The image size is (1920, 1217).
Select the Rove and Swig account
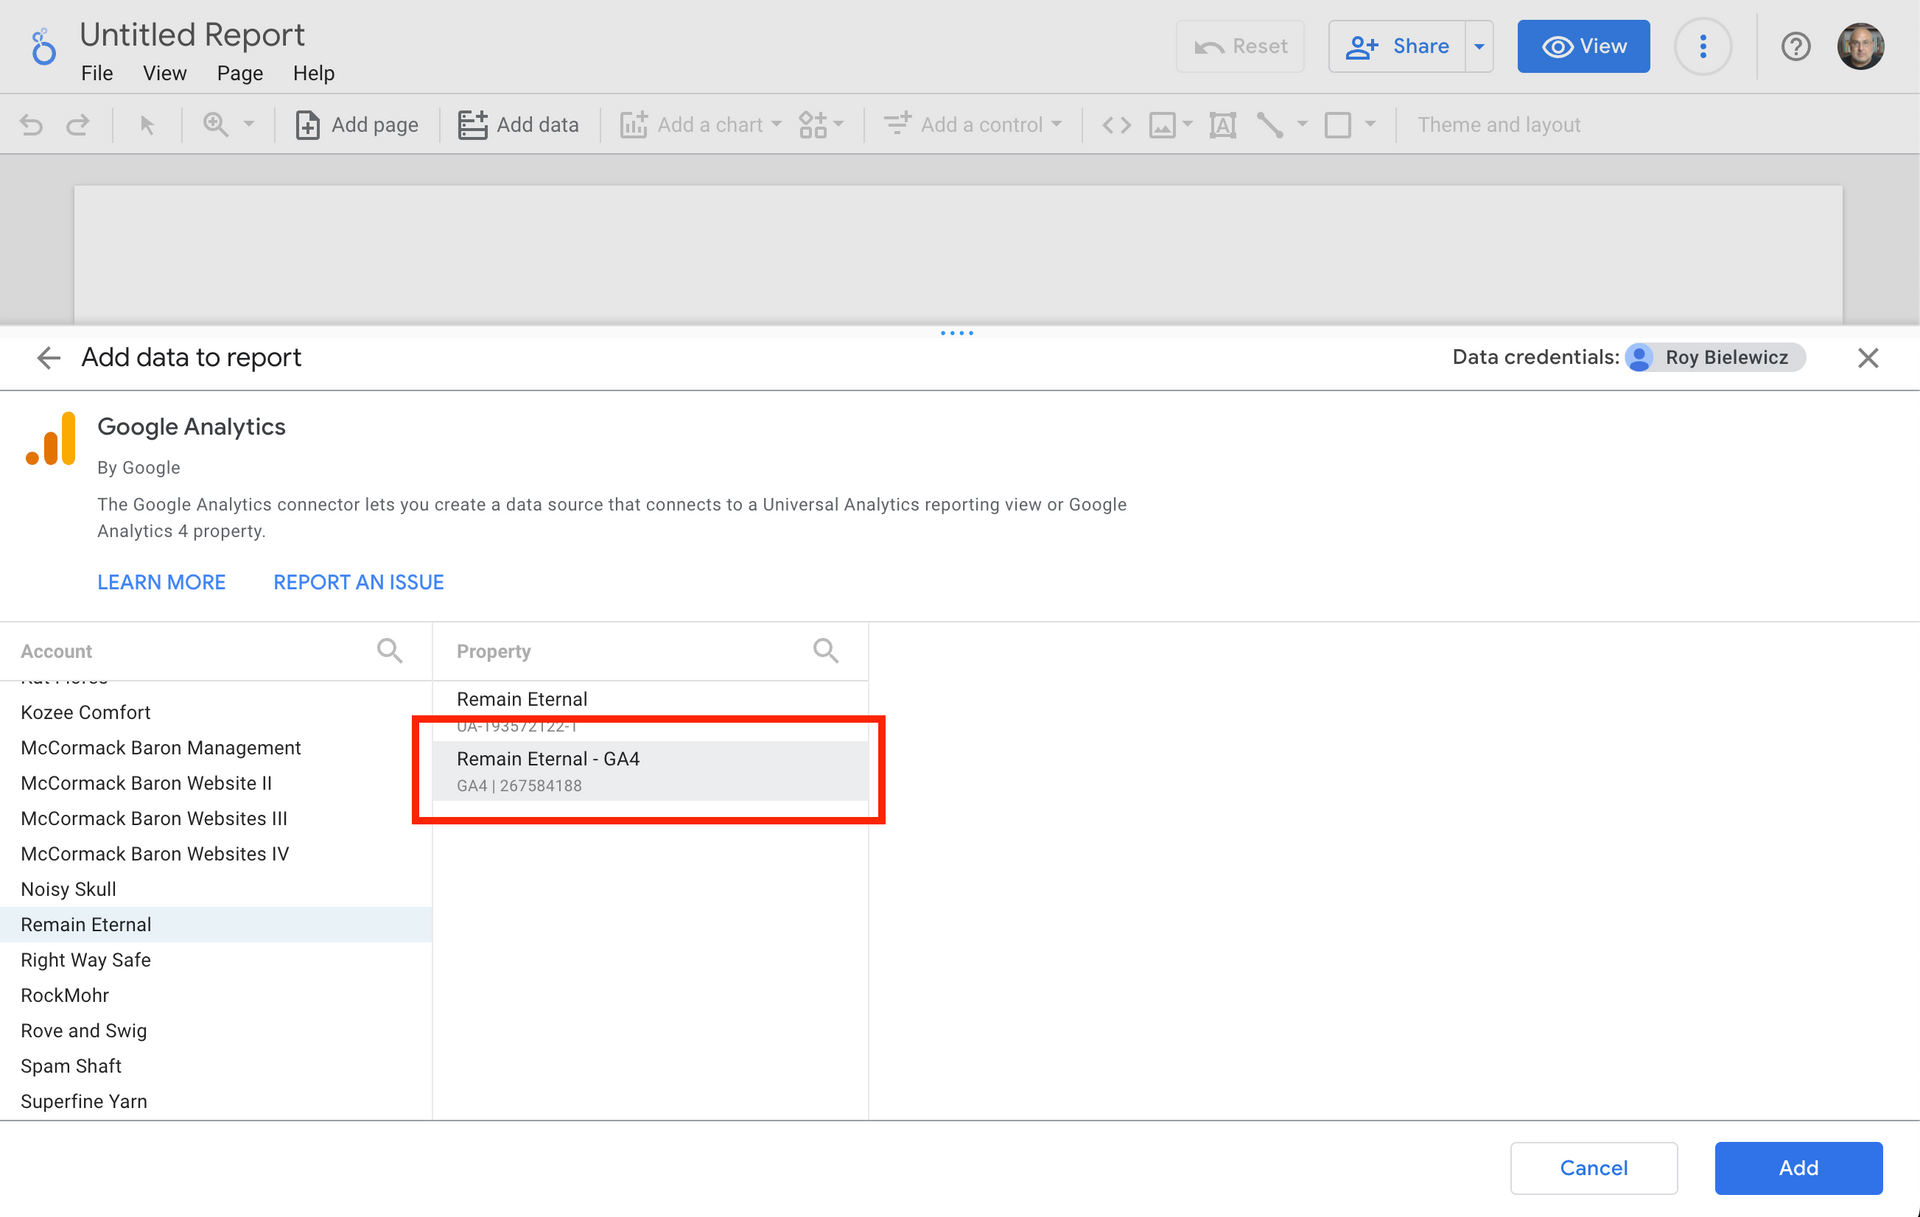(216, 1031)
